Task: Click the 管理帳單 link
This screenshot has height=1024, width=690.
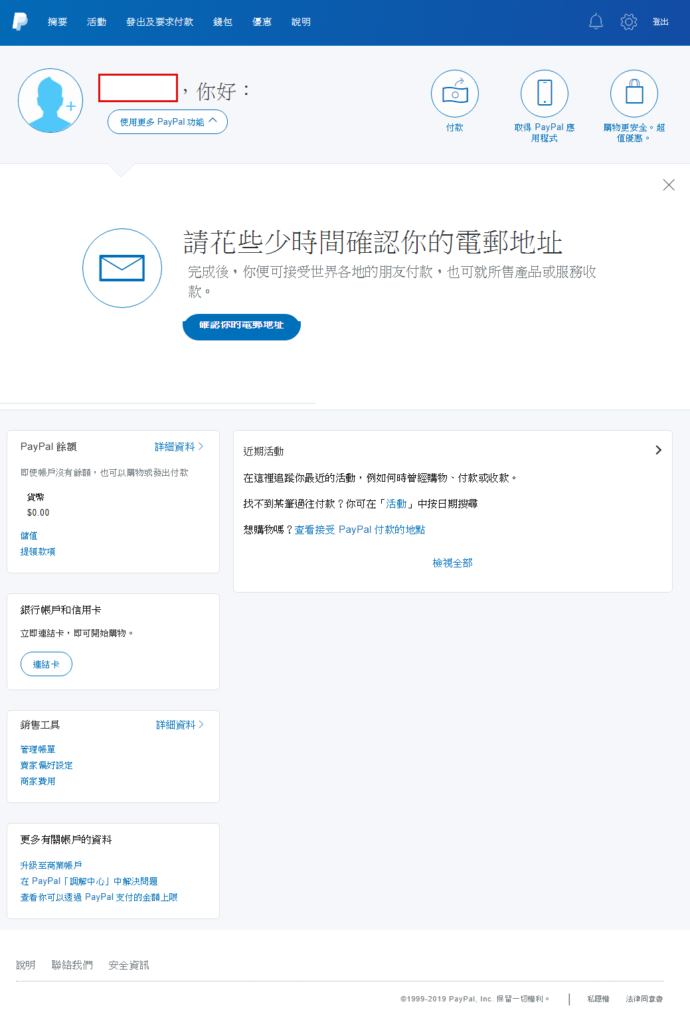Action: pyautogui.click(x=38, y=749)
